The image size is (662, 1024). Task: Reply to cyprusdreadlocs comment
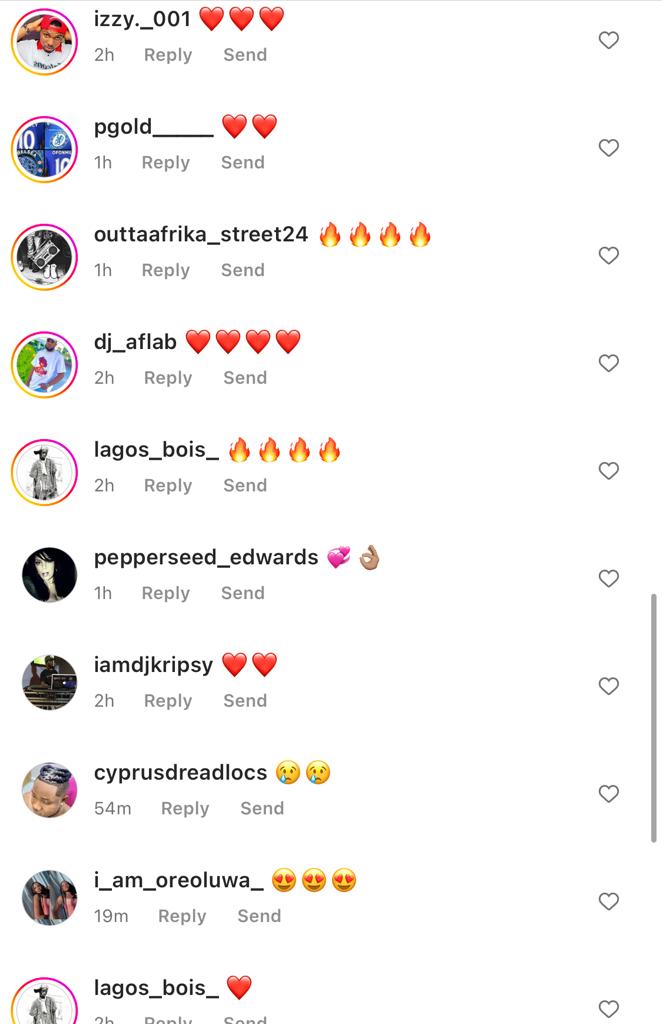click(185, 808)
